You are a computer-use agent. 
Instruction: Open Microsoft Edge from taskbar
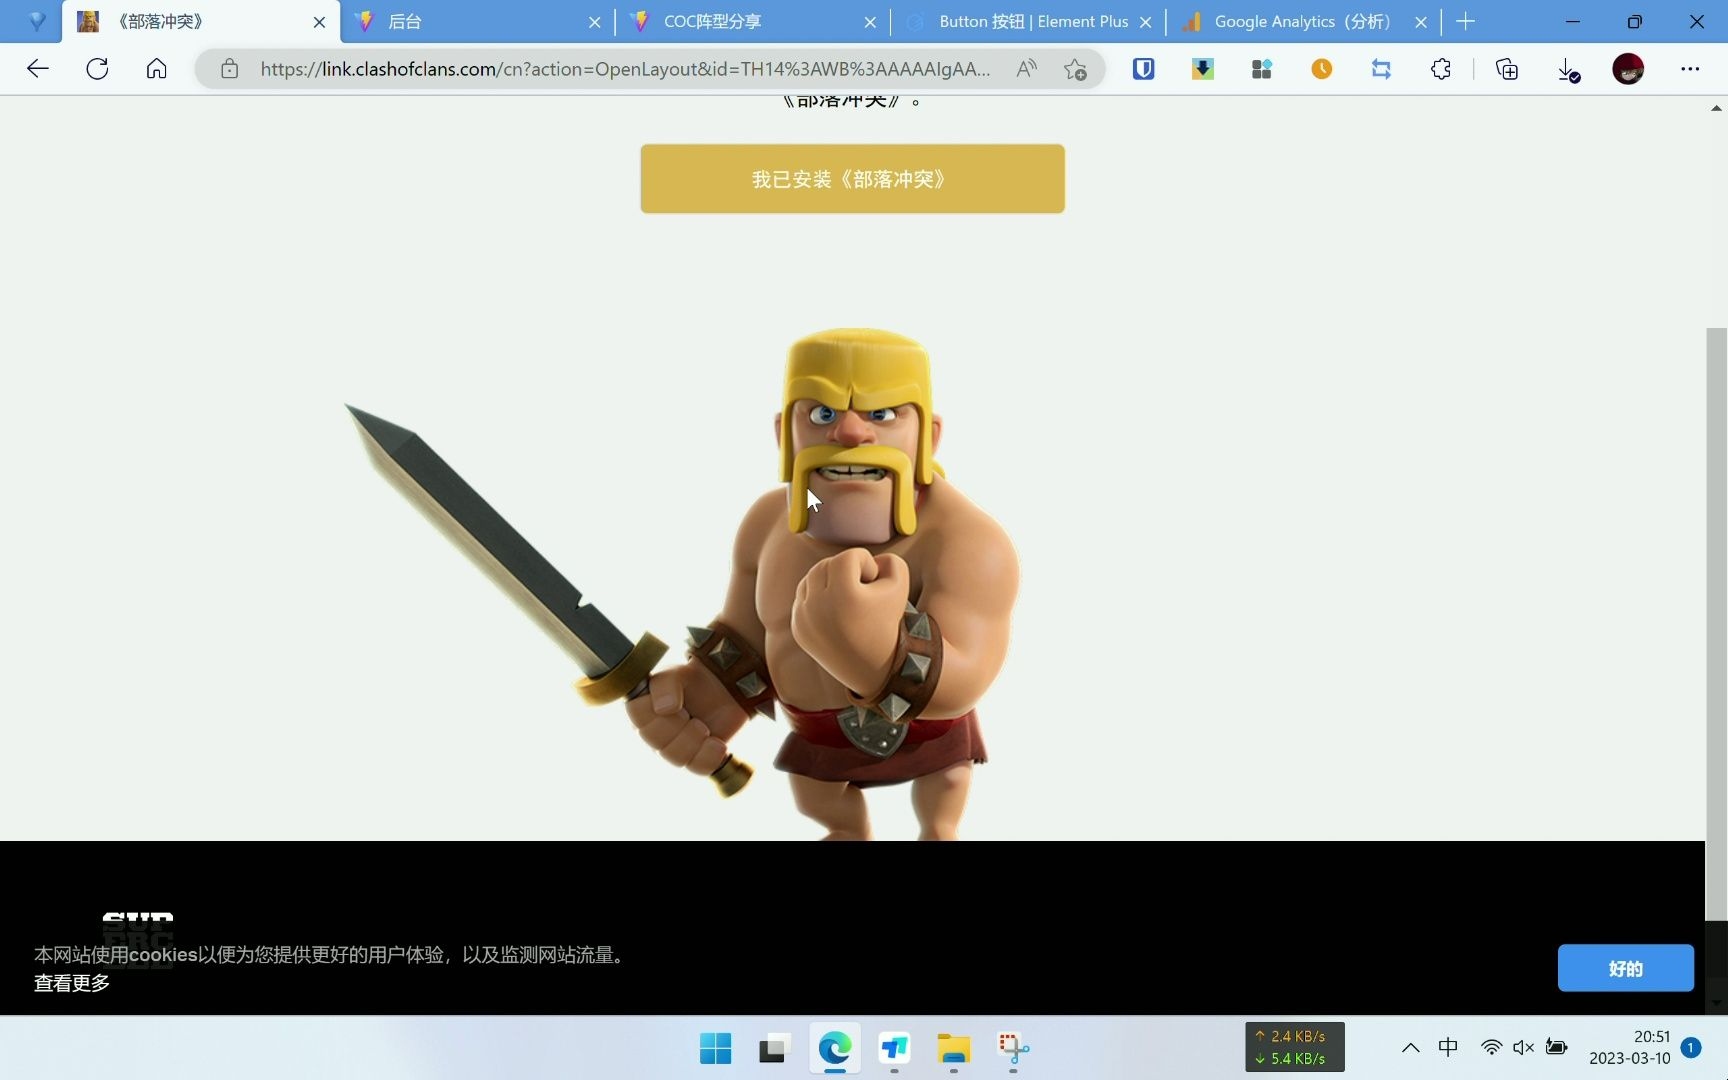pos(834,1048)
